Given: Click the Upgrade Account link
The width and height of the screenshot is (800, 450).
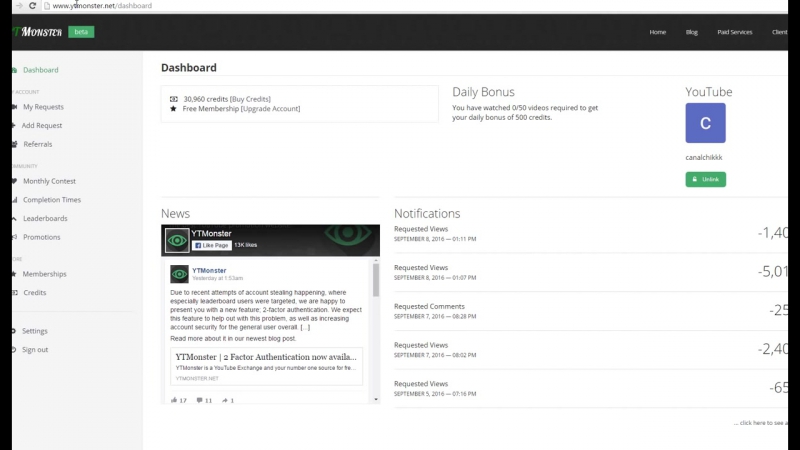Looking at the screenshot, I should point(270,109).
